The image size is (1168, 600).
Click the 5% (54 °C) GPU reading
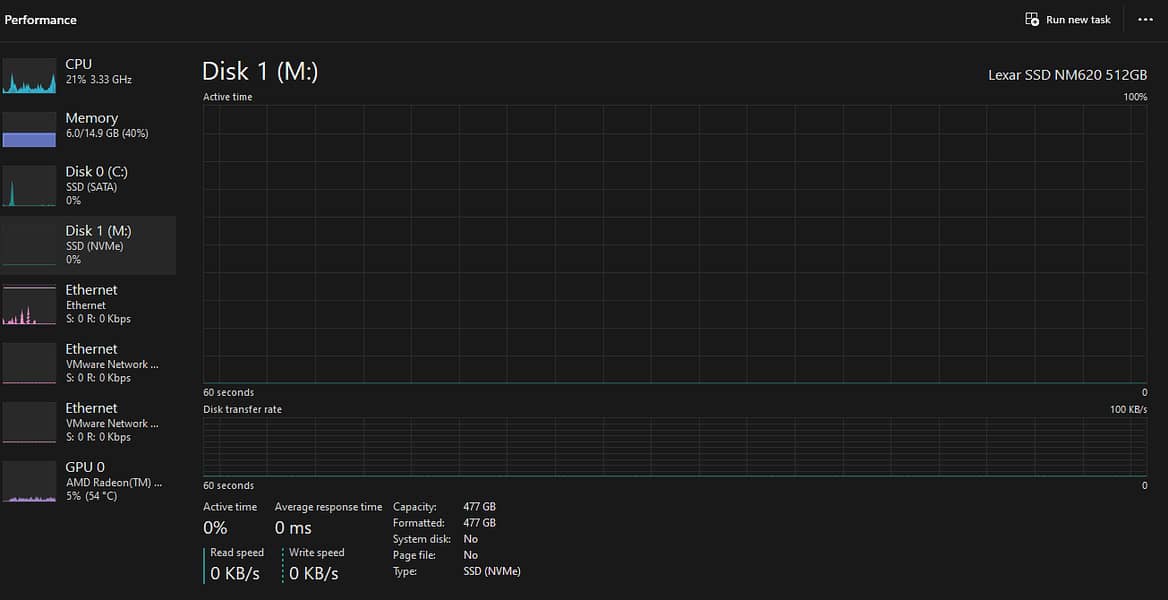pos(91,496)
